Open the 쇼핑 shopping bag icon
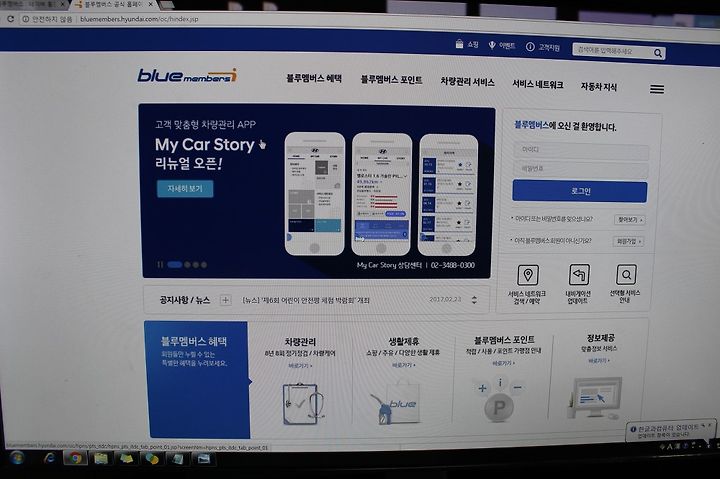 tap(459, 44)
